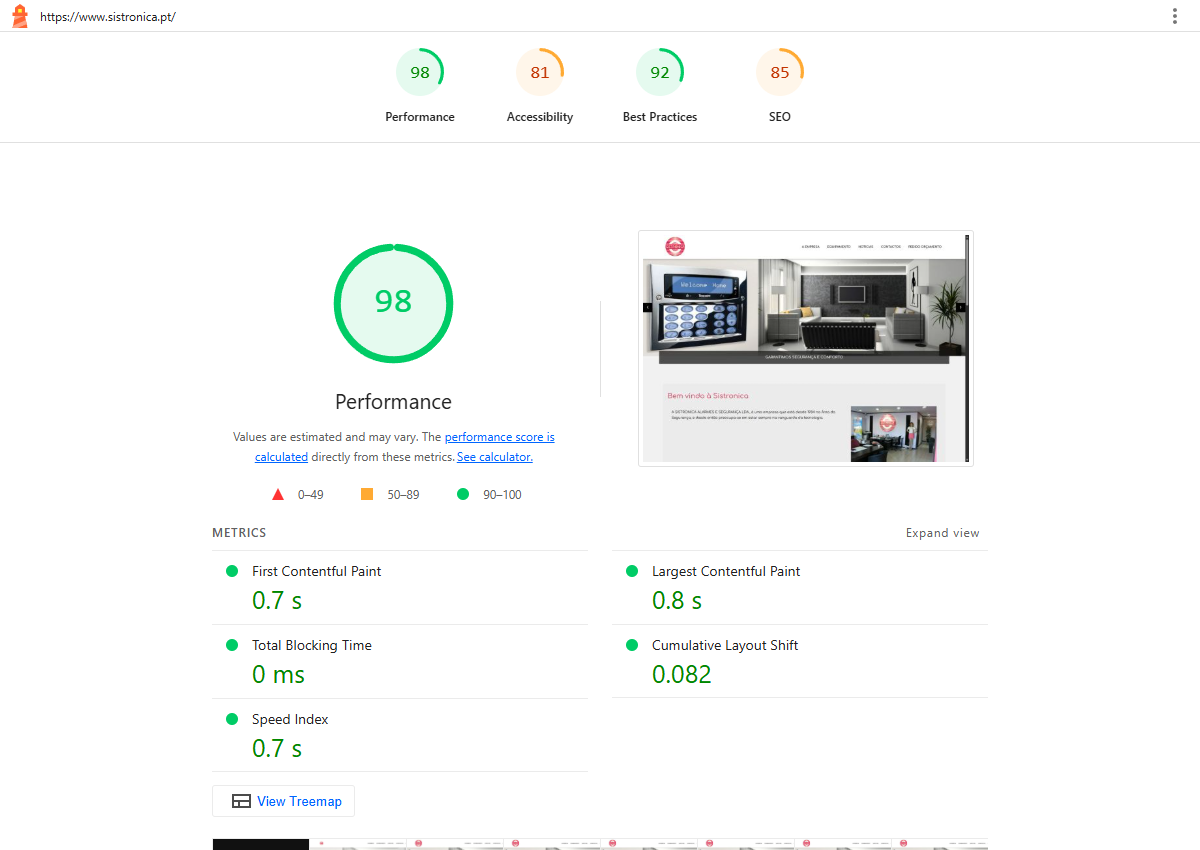The height and width of the screenshot is (850, 1200).
Task: Click the green dot beside Total Blocking Time
Action: 232,645
